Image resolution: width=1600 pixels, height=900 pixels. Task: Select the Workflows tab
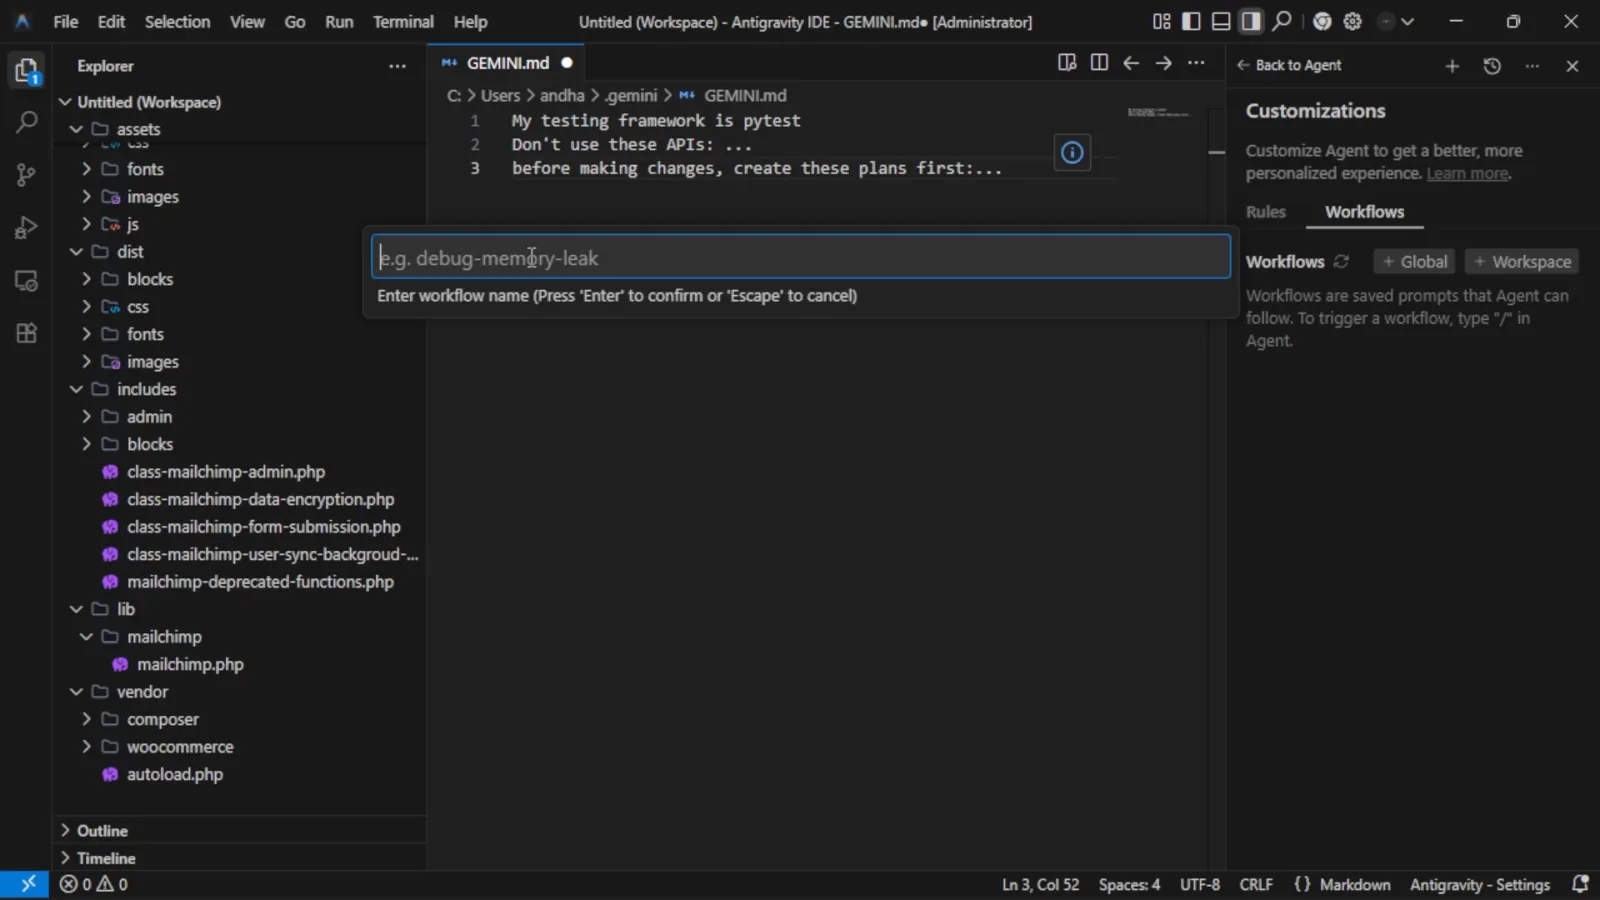pos(1364,212)
